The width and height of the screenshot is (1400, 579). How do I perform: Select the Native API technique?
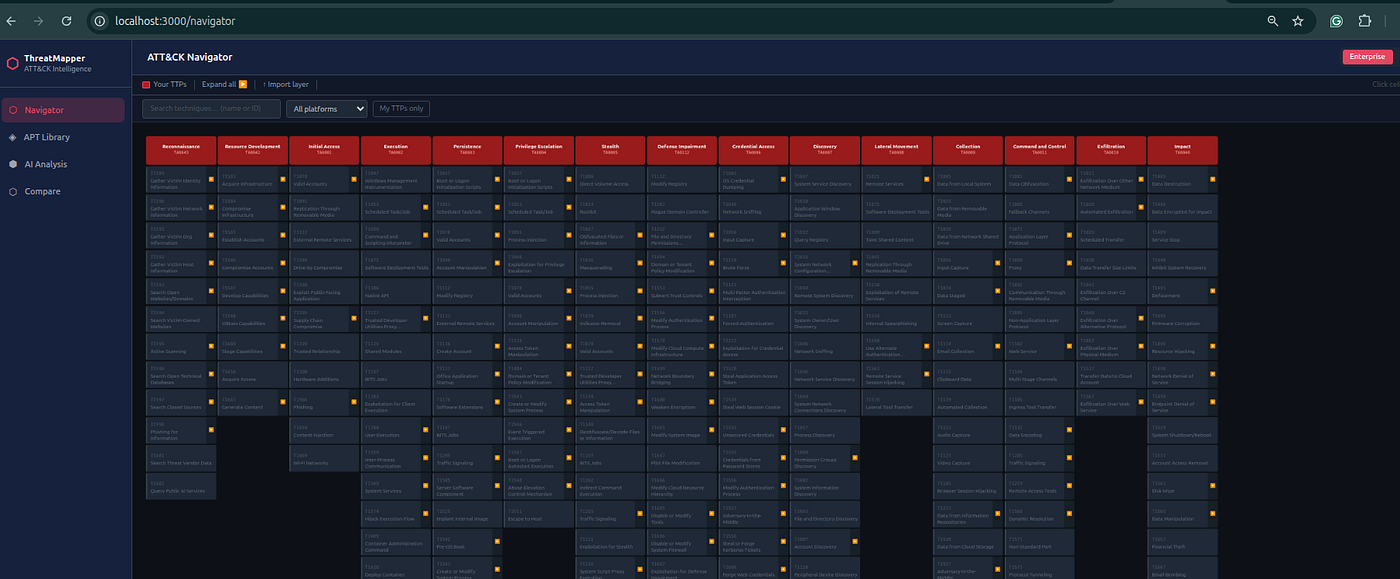[x=396, y=291]
